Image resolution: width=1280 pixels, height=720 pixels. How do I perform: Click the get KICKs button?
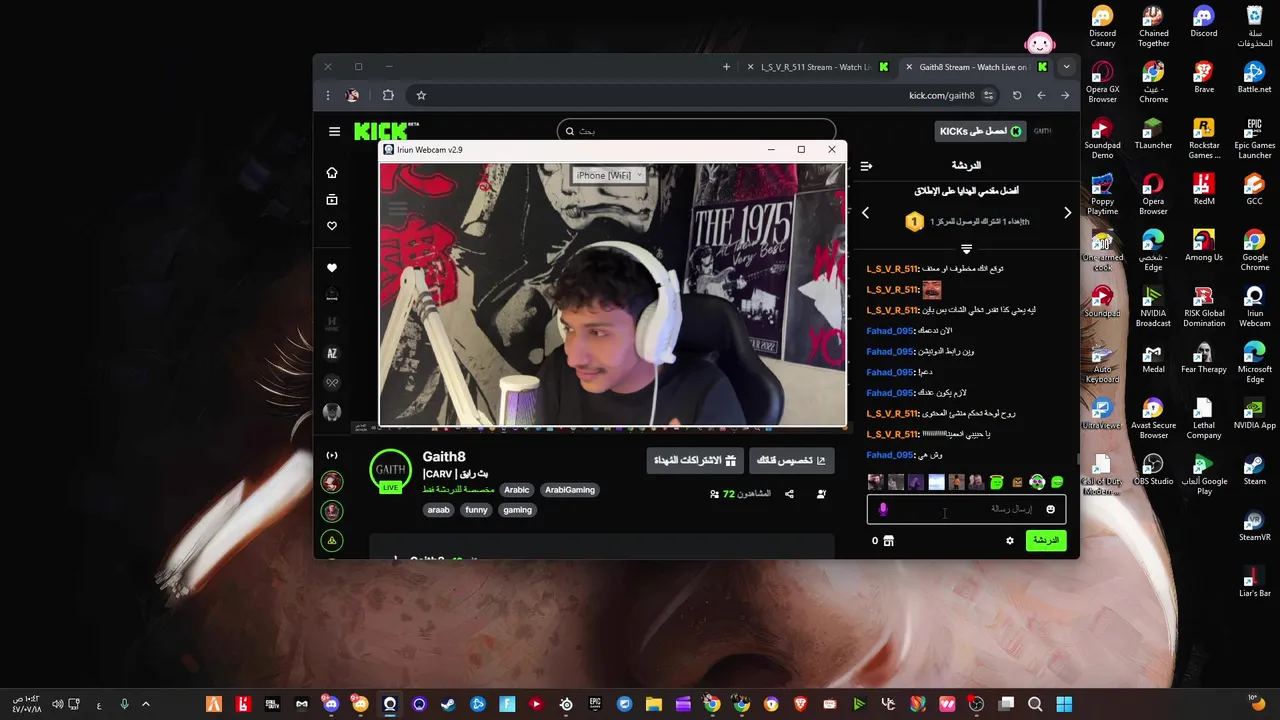click(x=981, y=131)
